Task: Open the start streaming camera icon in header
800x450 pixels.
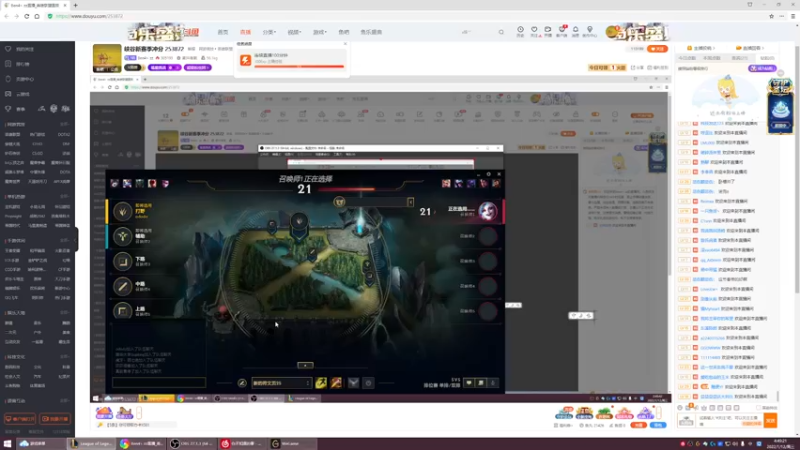Action: pos(547,31)
